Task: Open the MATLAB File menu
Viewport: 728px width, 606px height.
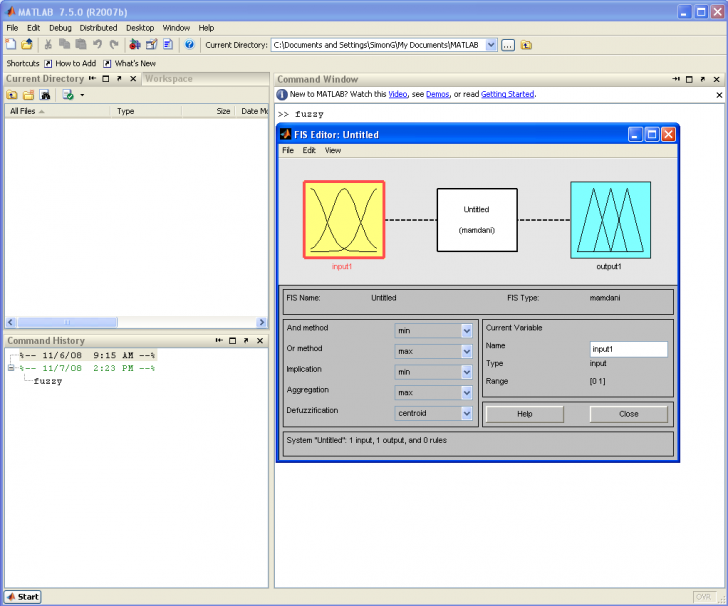Action: (12, 28)
